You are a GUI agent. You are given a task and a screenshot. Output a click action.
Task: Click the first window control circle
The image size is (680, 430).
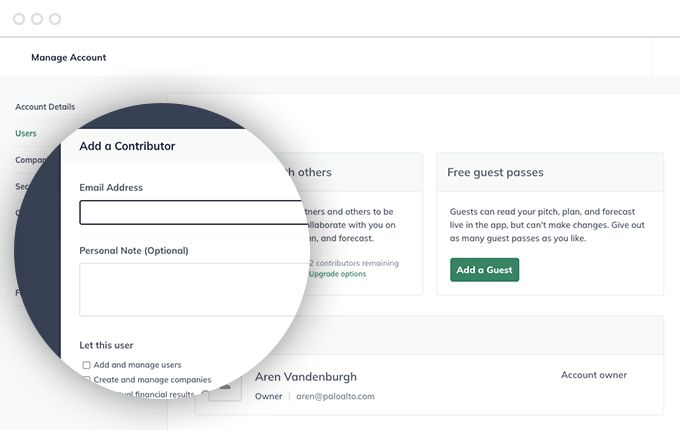click(19, 19)
